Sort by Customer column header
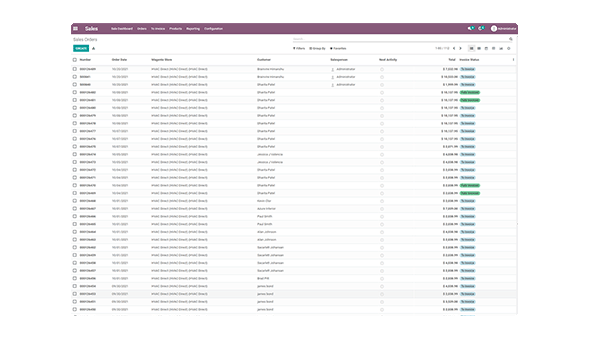 264,60
